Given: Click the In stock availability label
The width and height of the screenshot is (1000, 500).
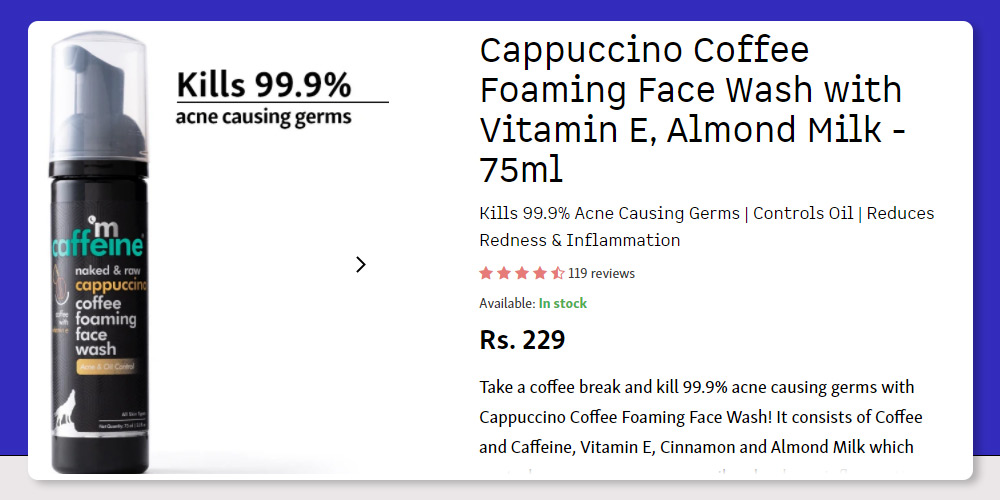Looking at the screenshot, I should 562,304.
